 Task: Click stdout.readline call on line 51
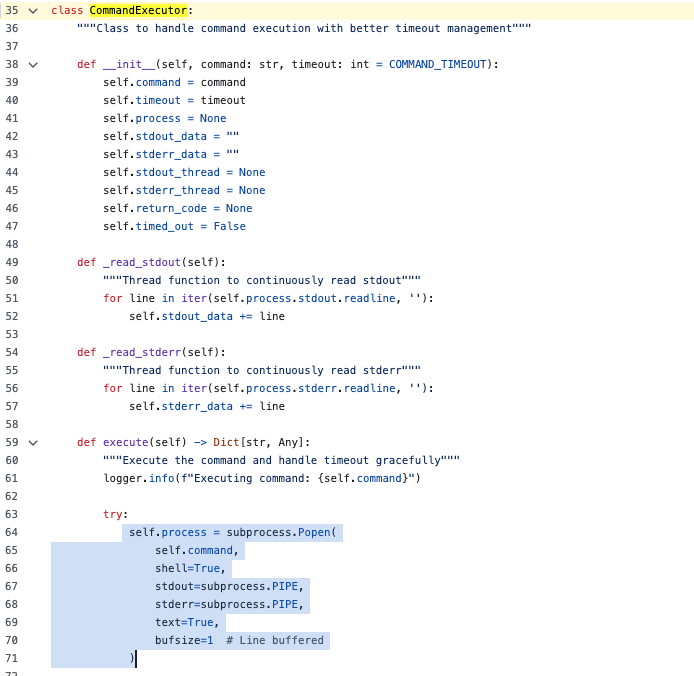[x=347, y=298]
